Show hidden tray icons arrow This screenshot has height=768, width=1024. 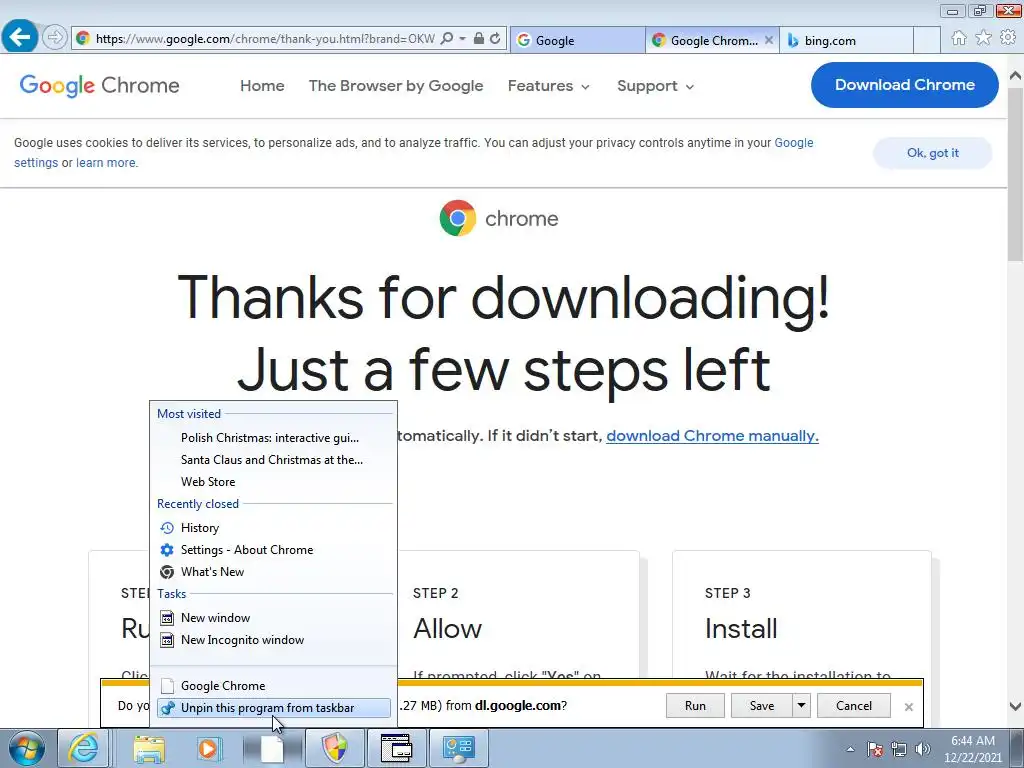850,749
